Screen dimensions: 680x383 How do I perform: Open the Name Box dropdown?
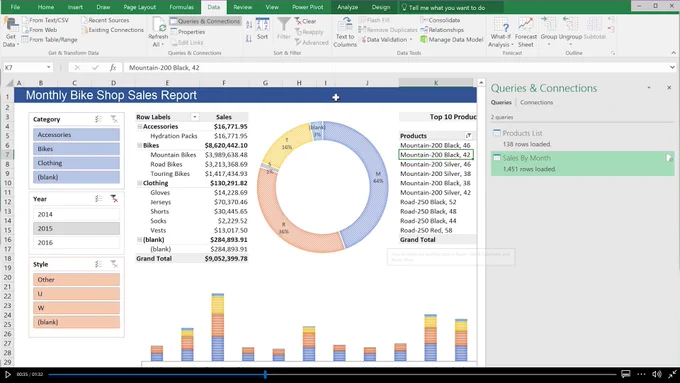49,67
